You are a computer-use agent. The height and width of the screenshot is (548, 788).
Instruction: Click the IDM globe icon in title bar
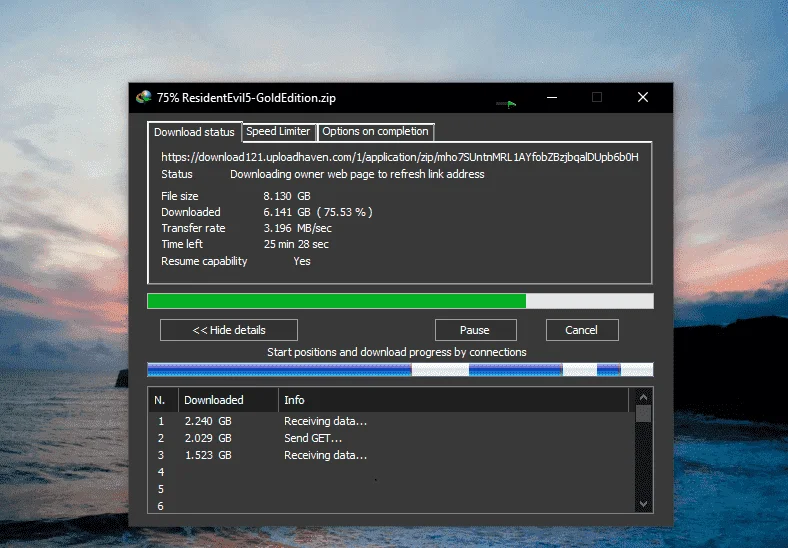tap(144, 97)
